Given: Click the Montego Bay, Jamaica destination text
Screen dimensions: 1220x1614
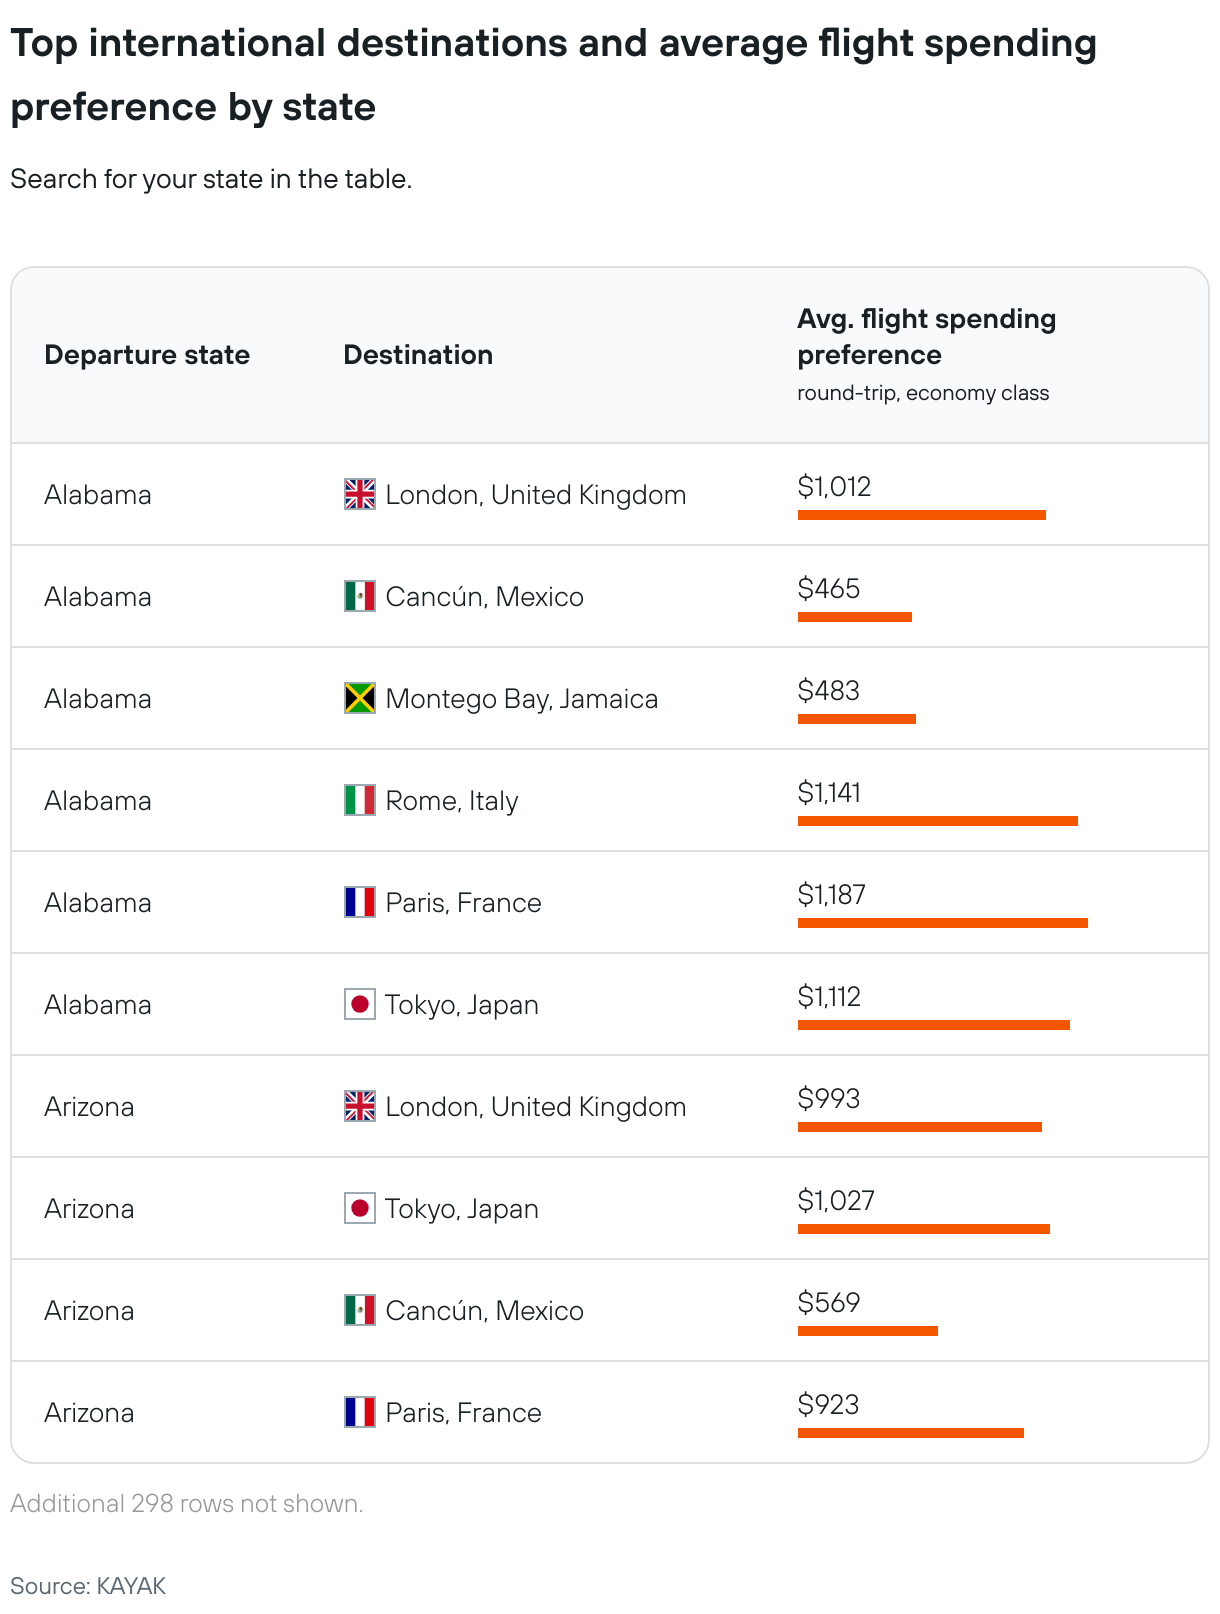Looking at the screenshot, I should pyautogui.click(x=522, y=699).
